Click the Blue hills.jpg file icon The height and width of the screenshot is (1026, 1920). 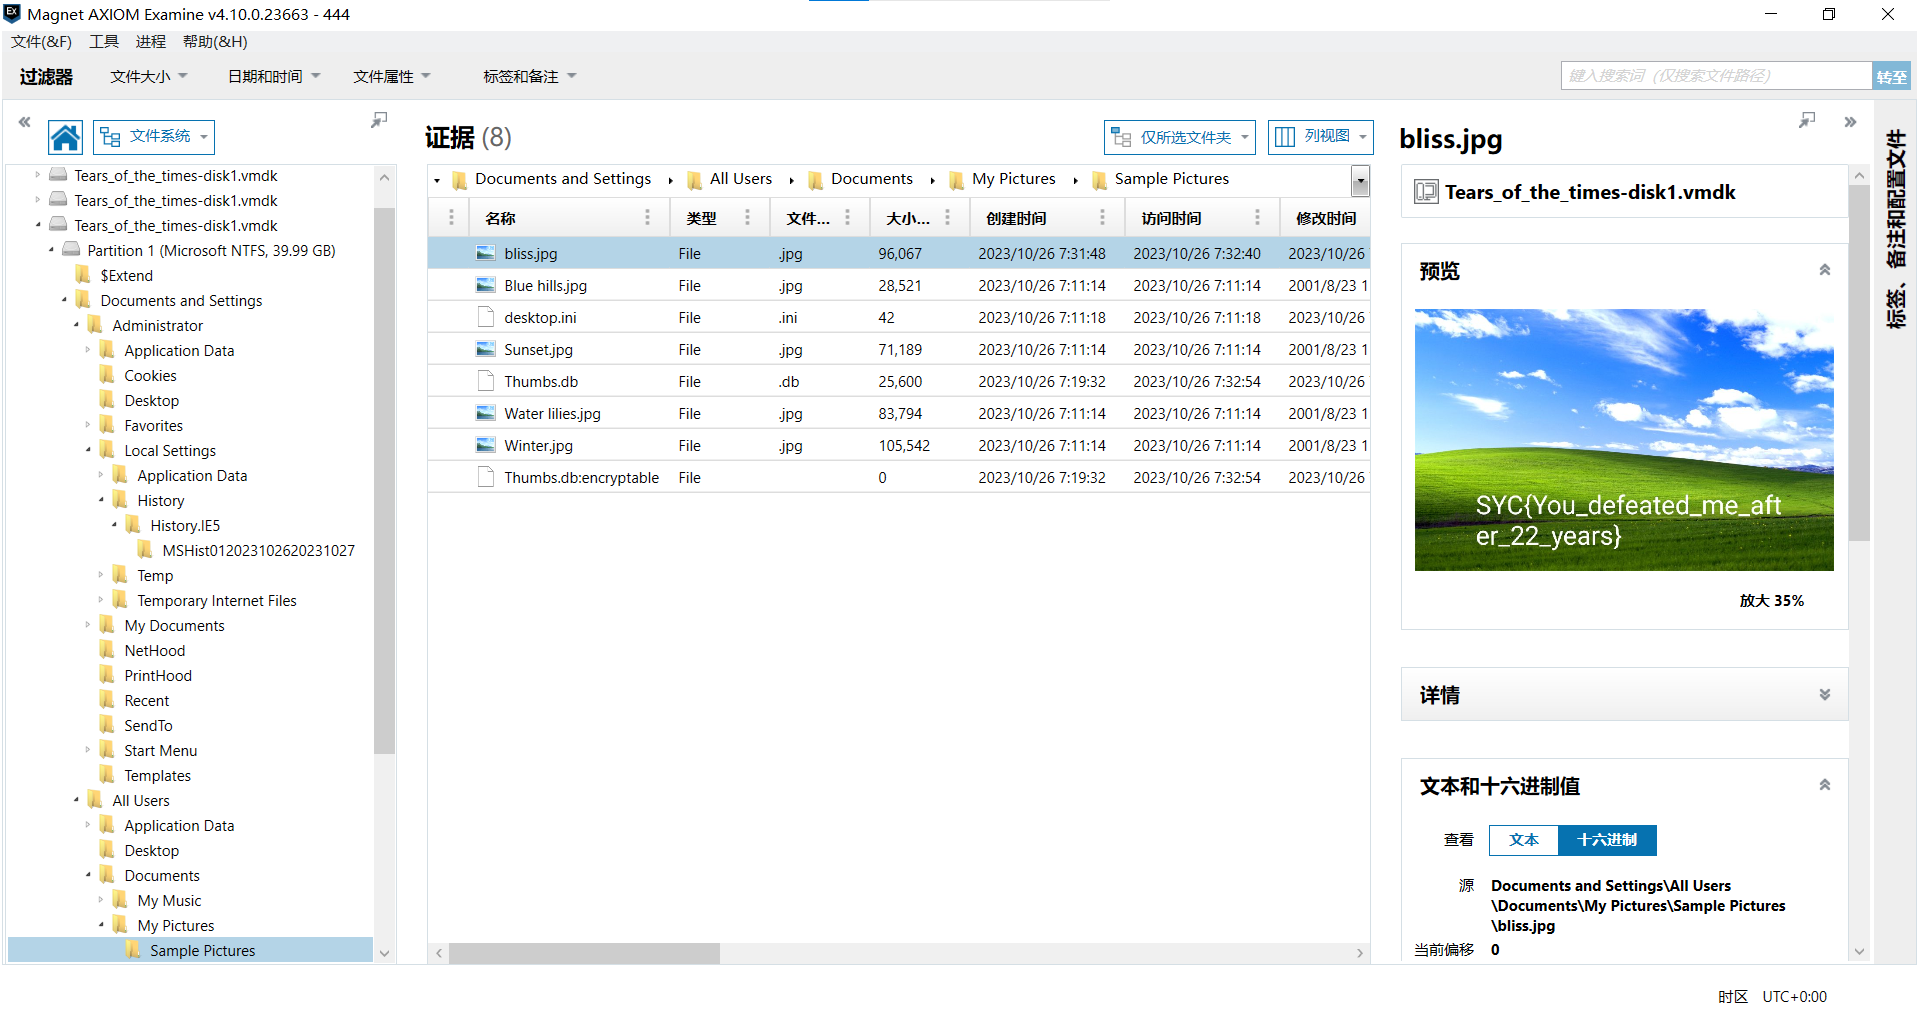pos(486,285)
